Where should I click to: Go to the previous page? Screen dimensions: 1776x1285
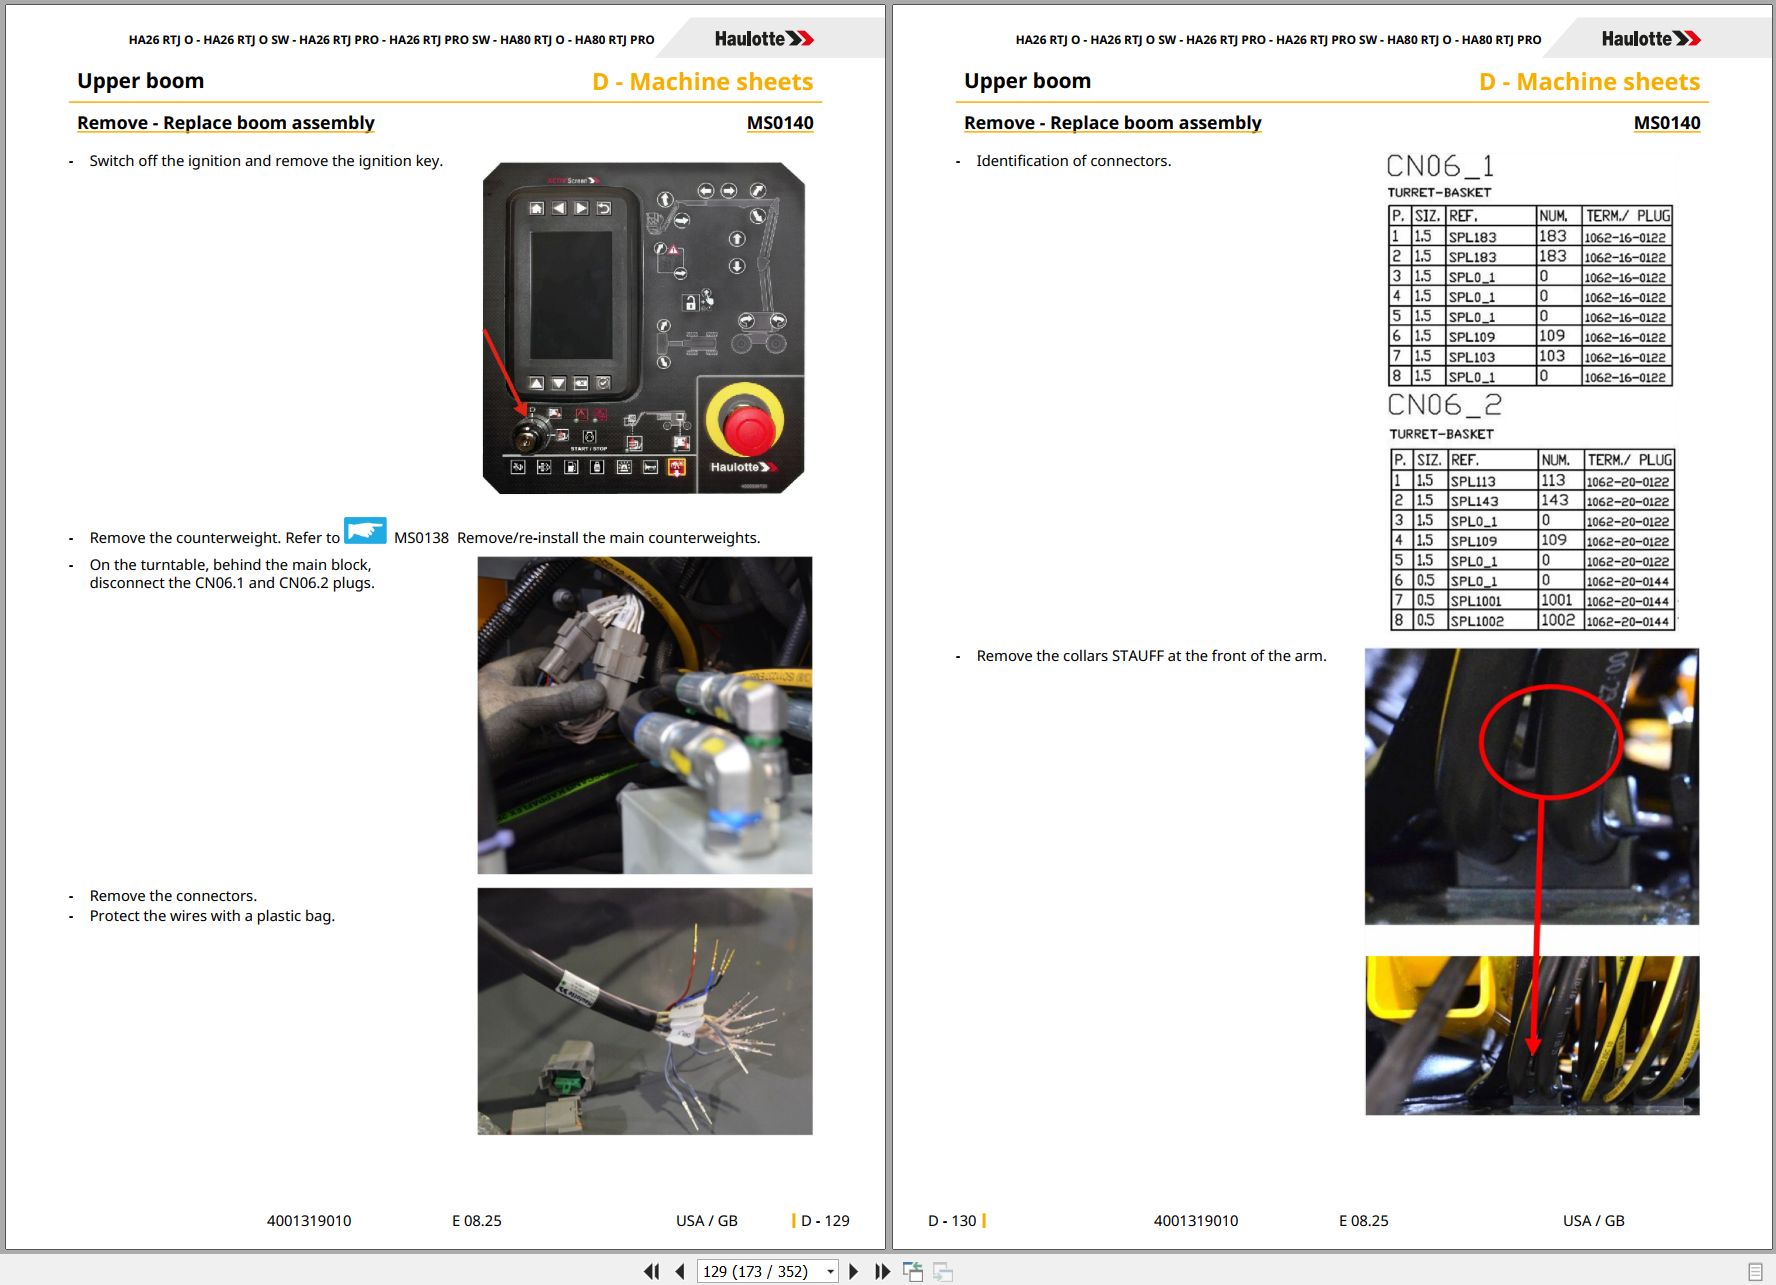(680, 1271)
